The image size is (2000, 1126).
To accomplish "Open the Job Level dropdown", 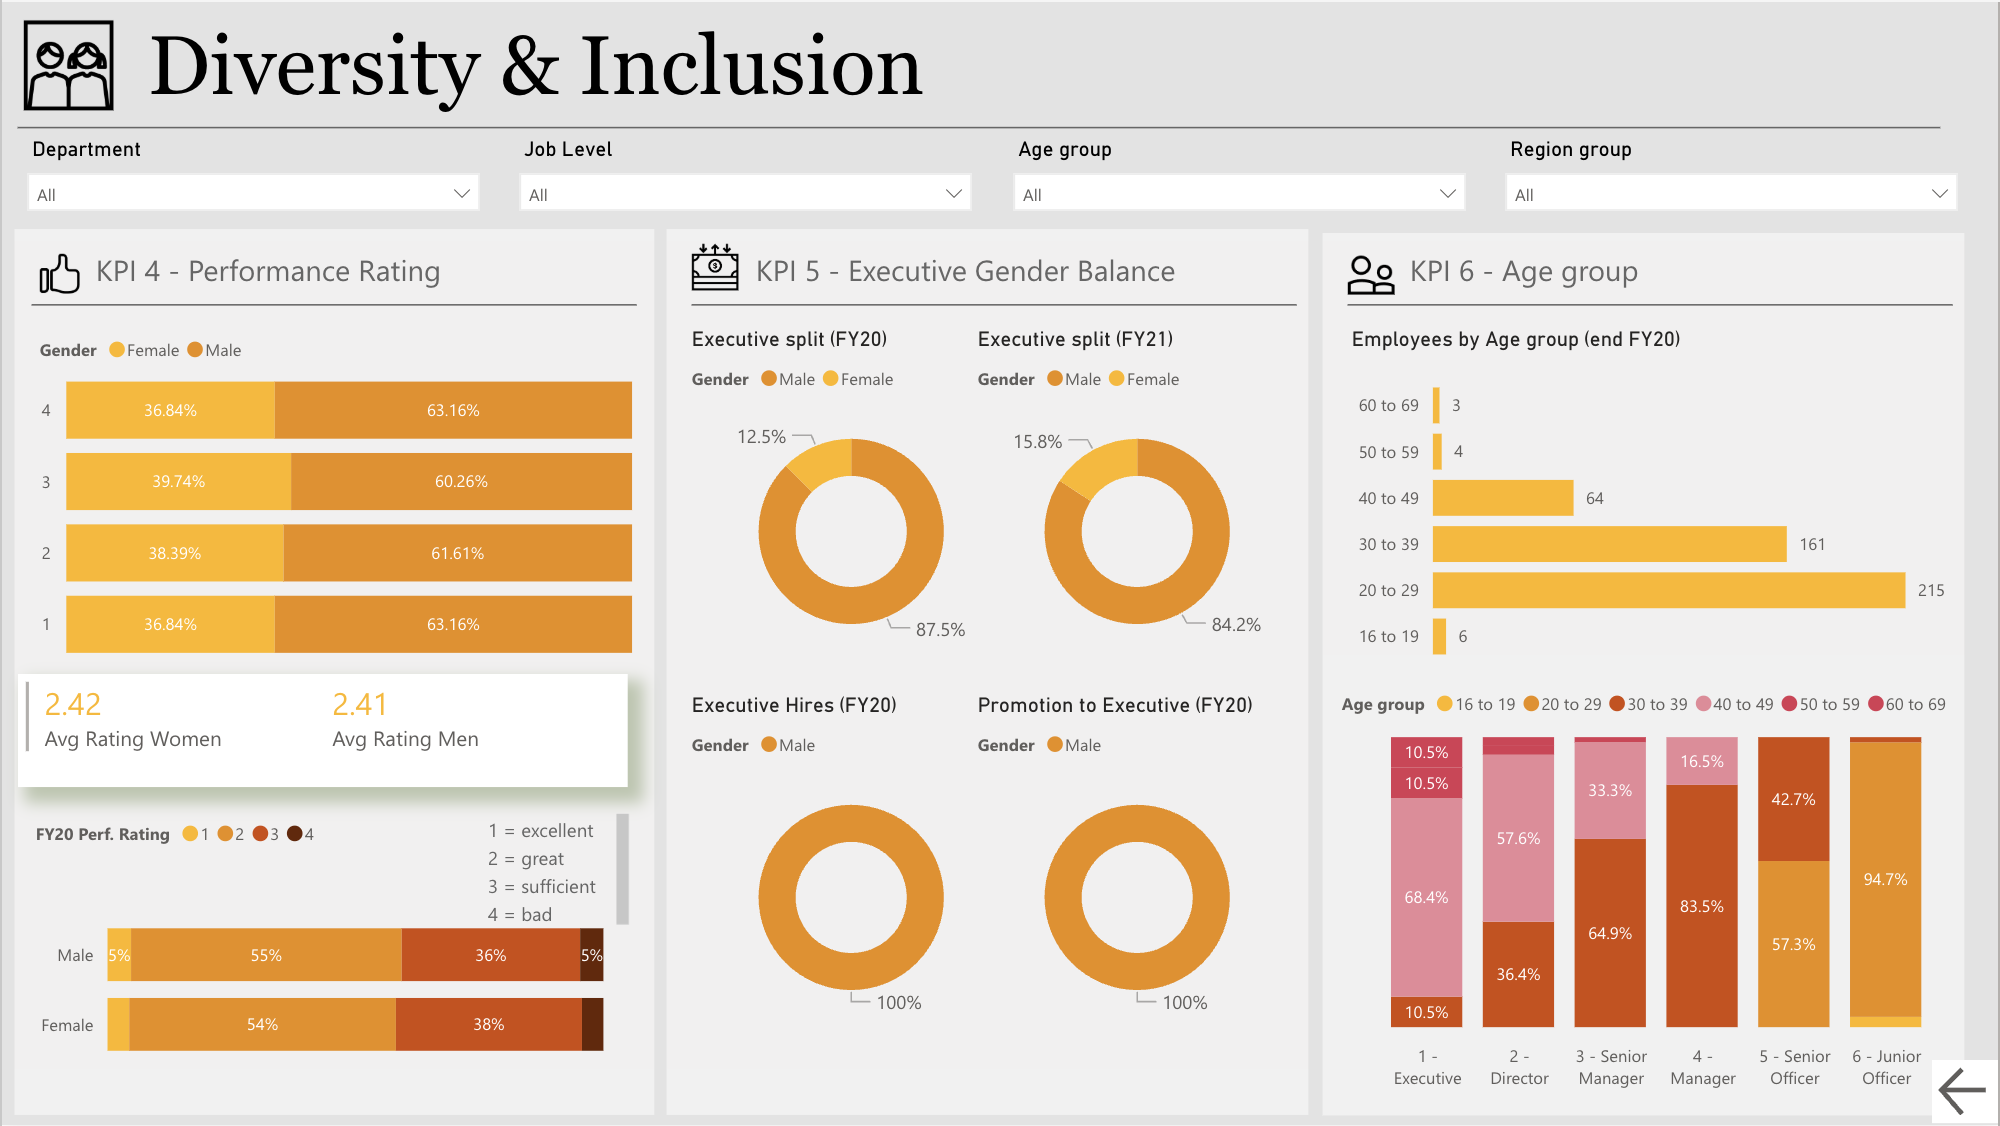I will 745,194.
